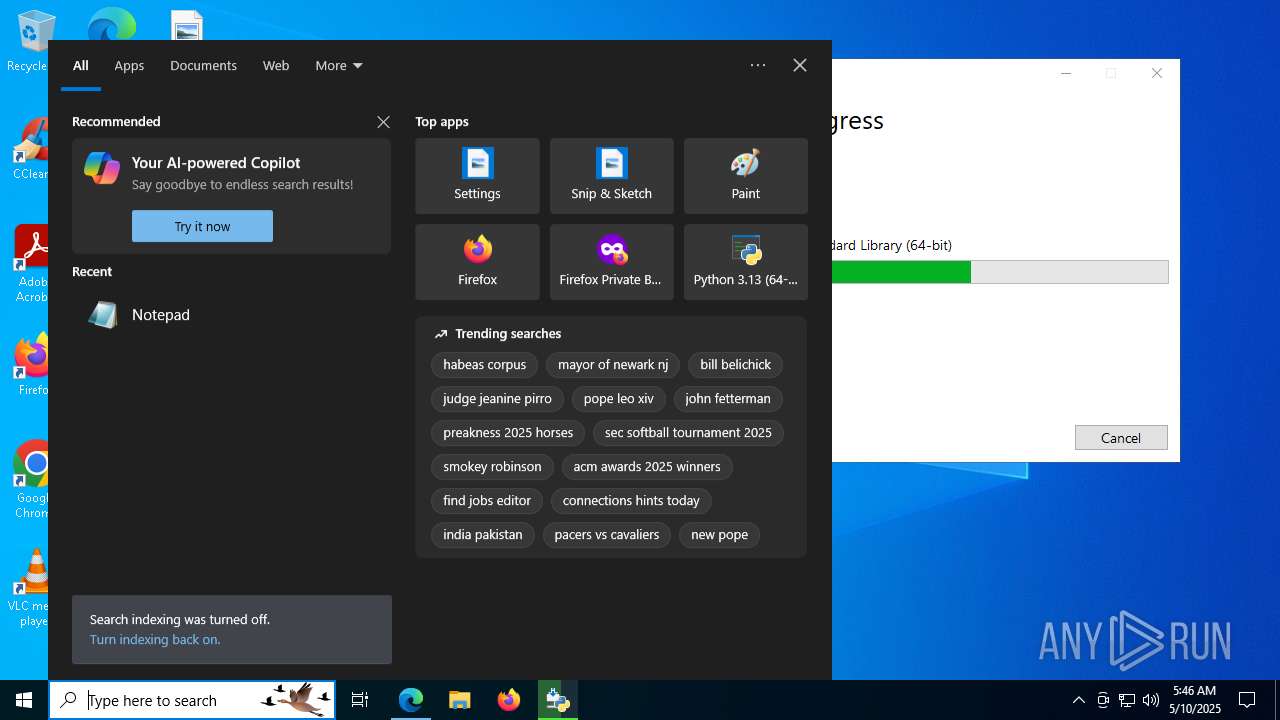
Task: Click Try it now for Copilot
Action: coord(202,226)
